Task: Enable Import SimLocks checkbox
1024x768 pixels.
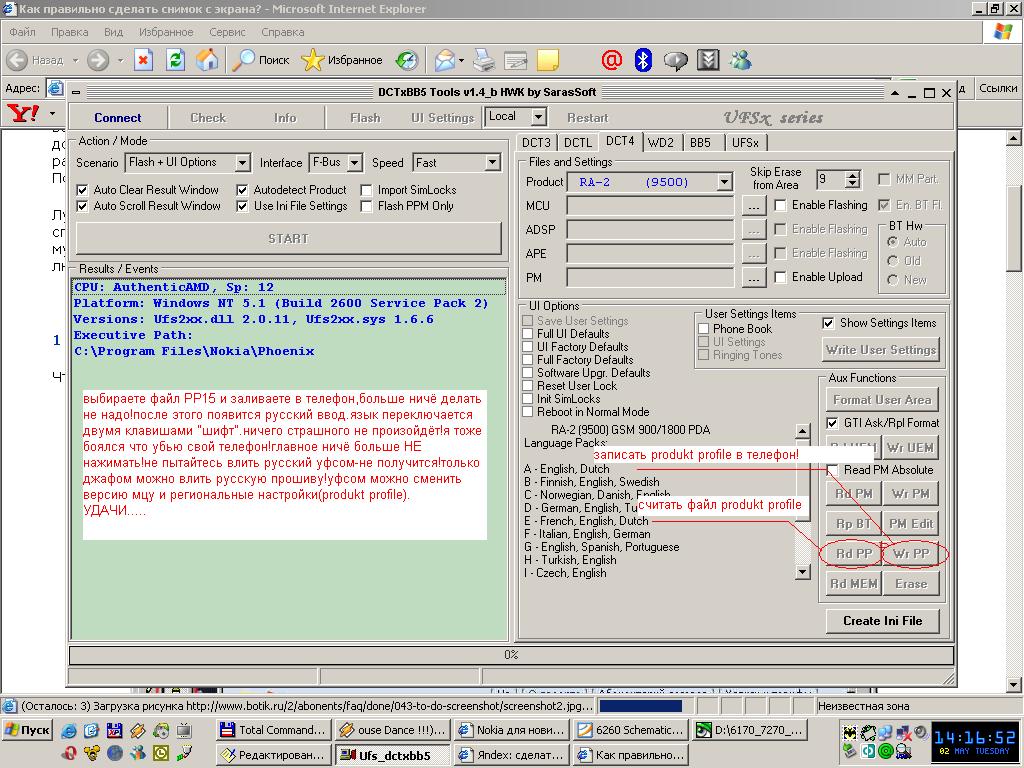Action: [366, 190]
